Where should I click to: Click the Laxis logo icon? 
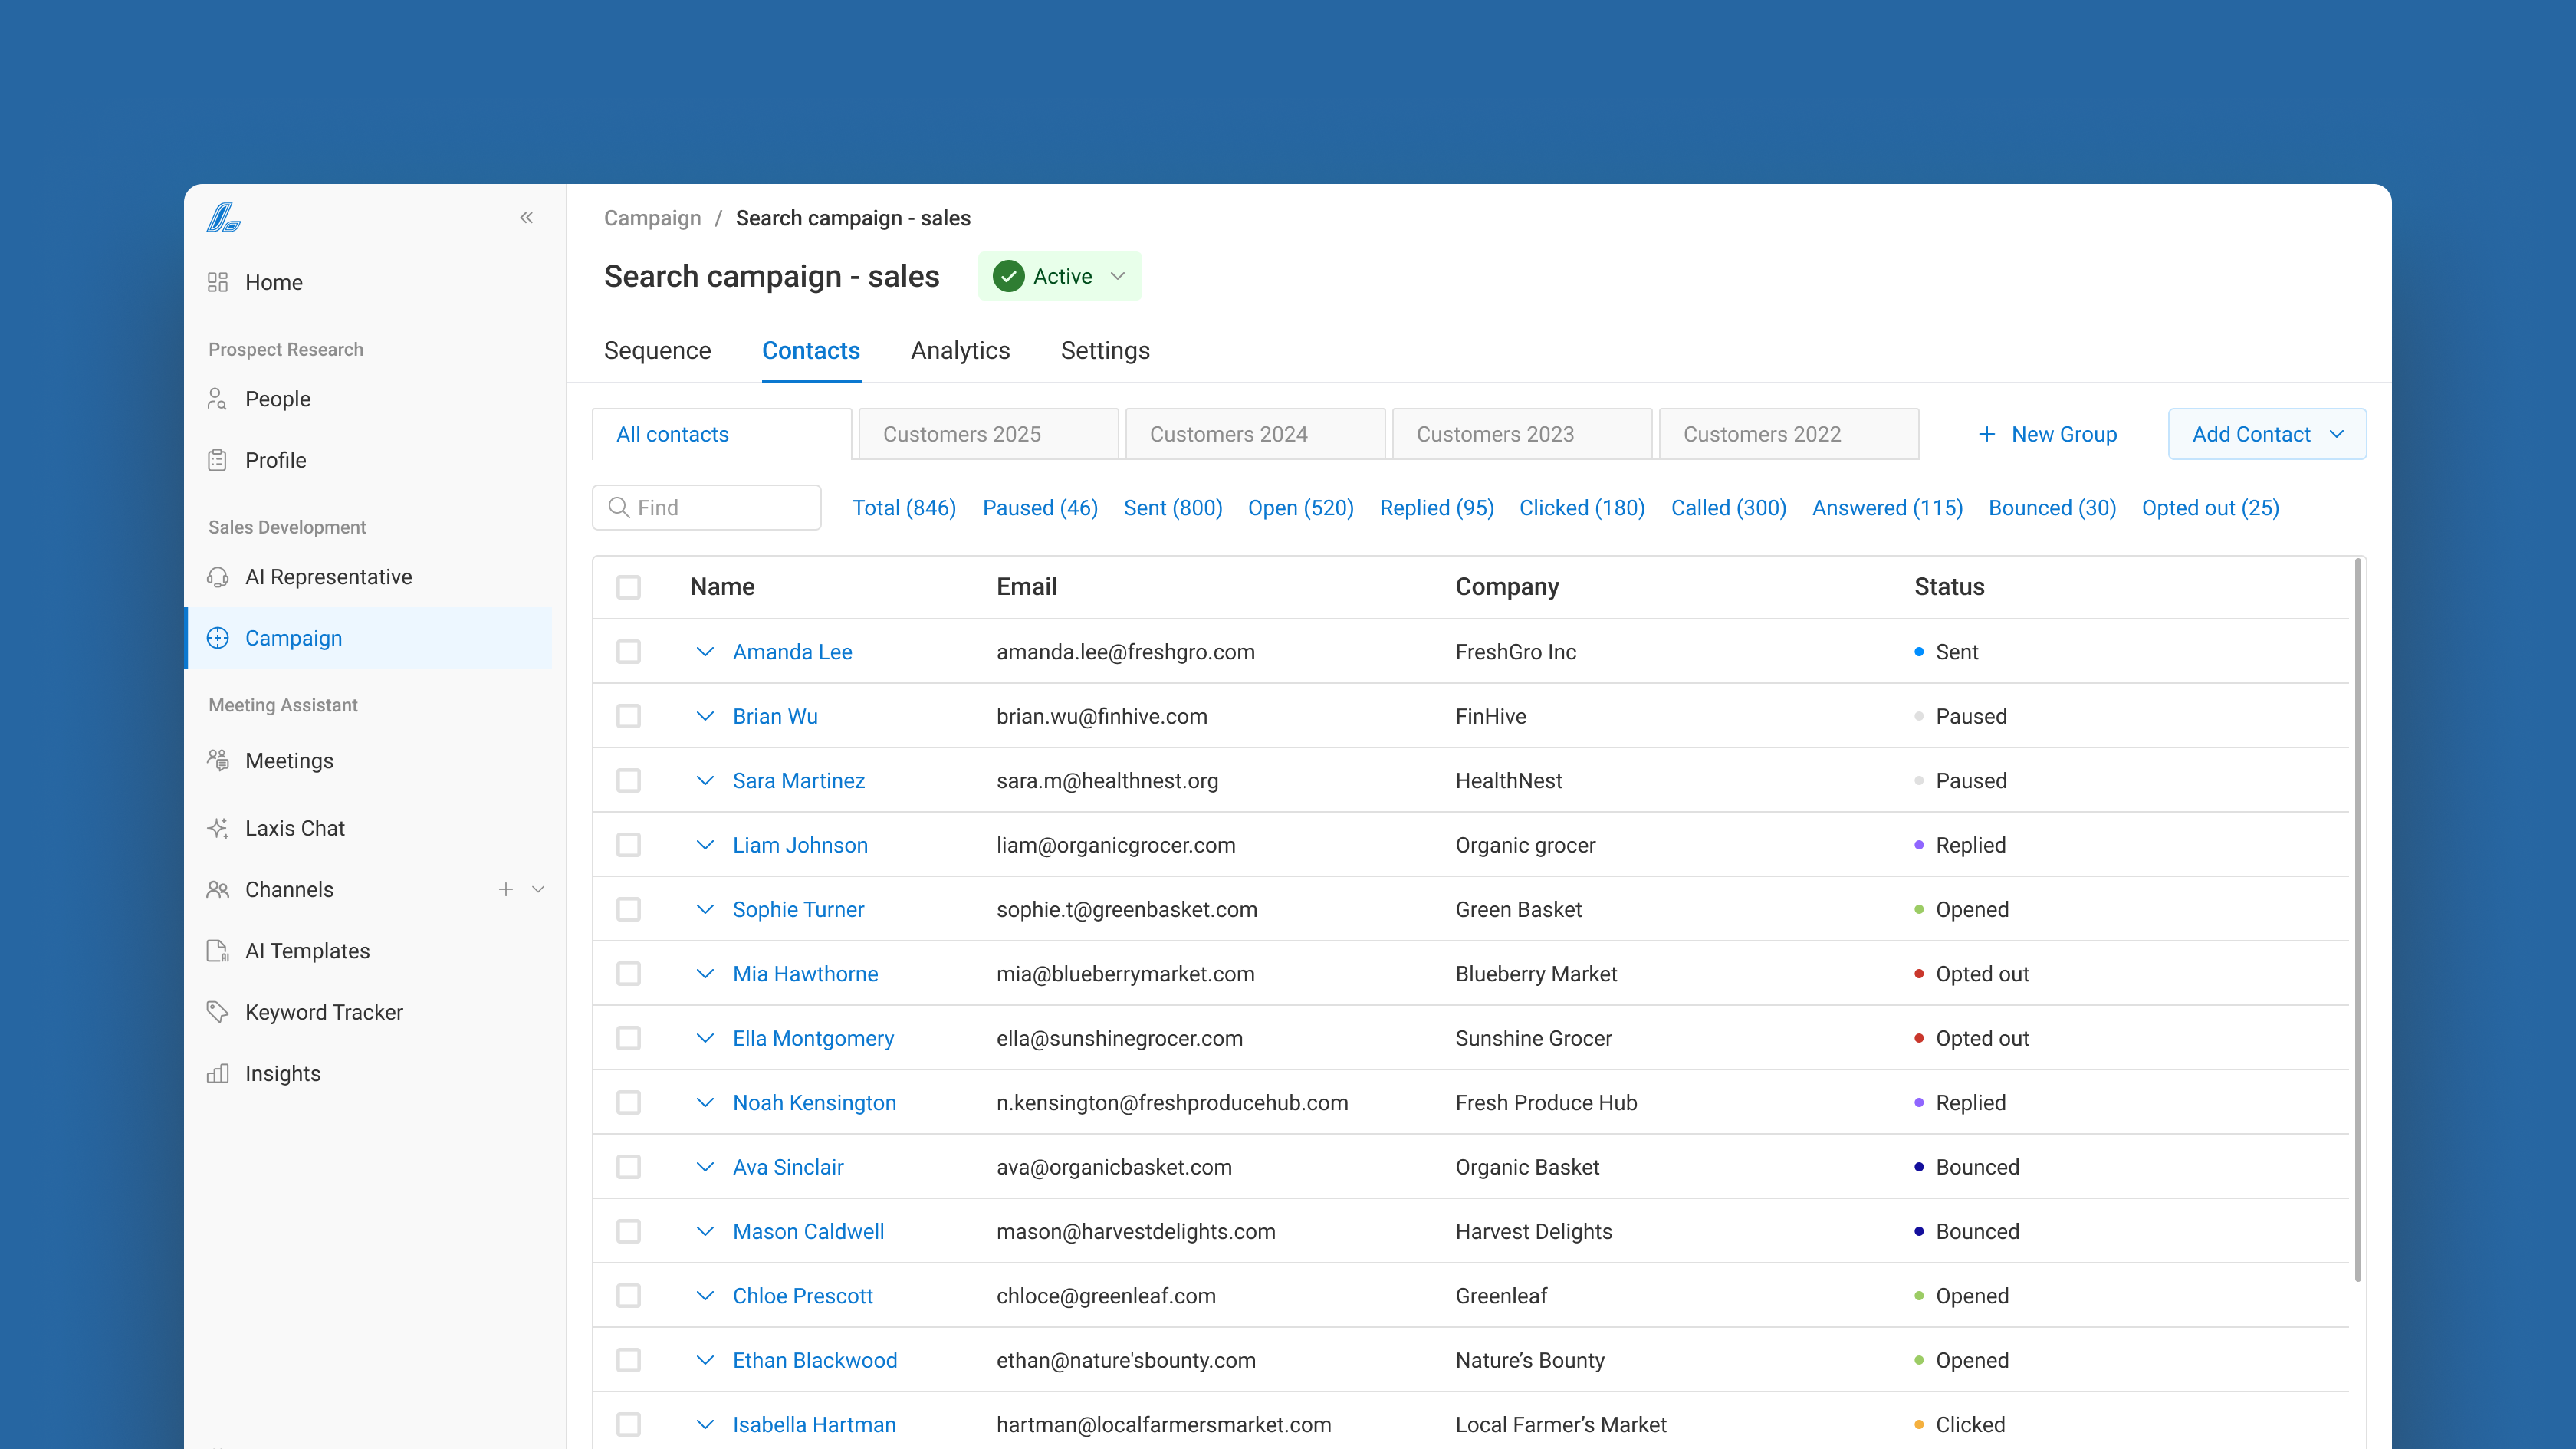click(x=224, y=218)
